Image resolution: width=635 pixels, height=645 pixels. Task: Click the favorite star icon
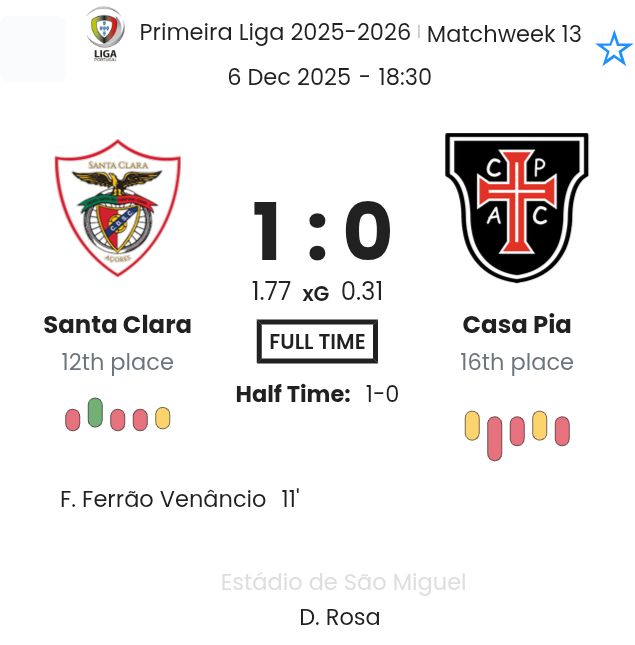tap(613, 48)
